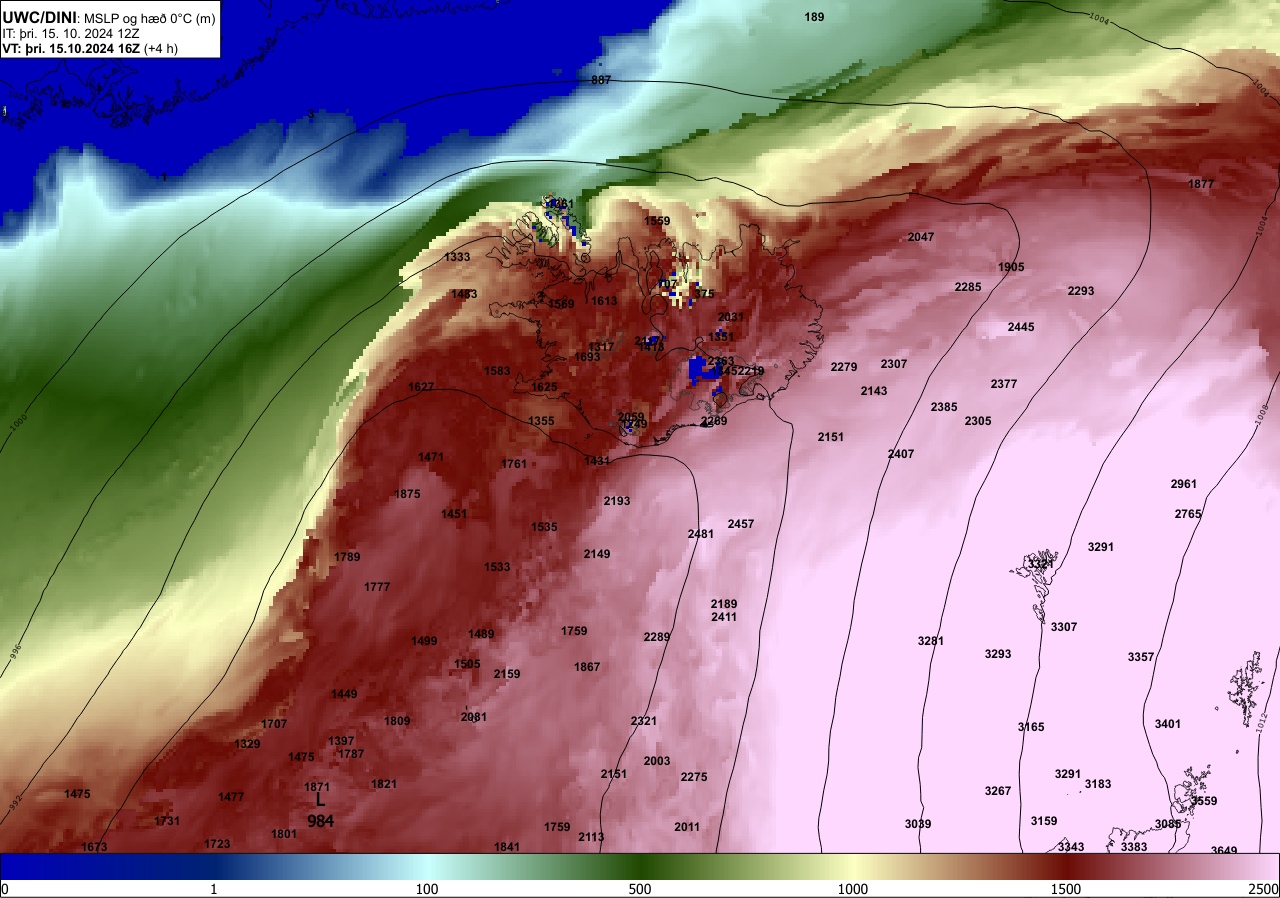The image size is (1280, 898).
Task: Click the 100 tick on color scale
Action: (x=427, y=889)
